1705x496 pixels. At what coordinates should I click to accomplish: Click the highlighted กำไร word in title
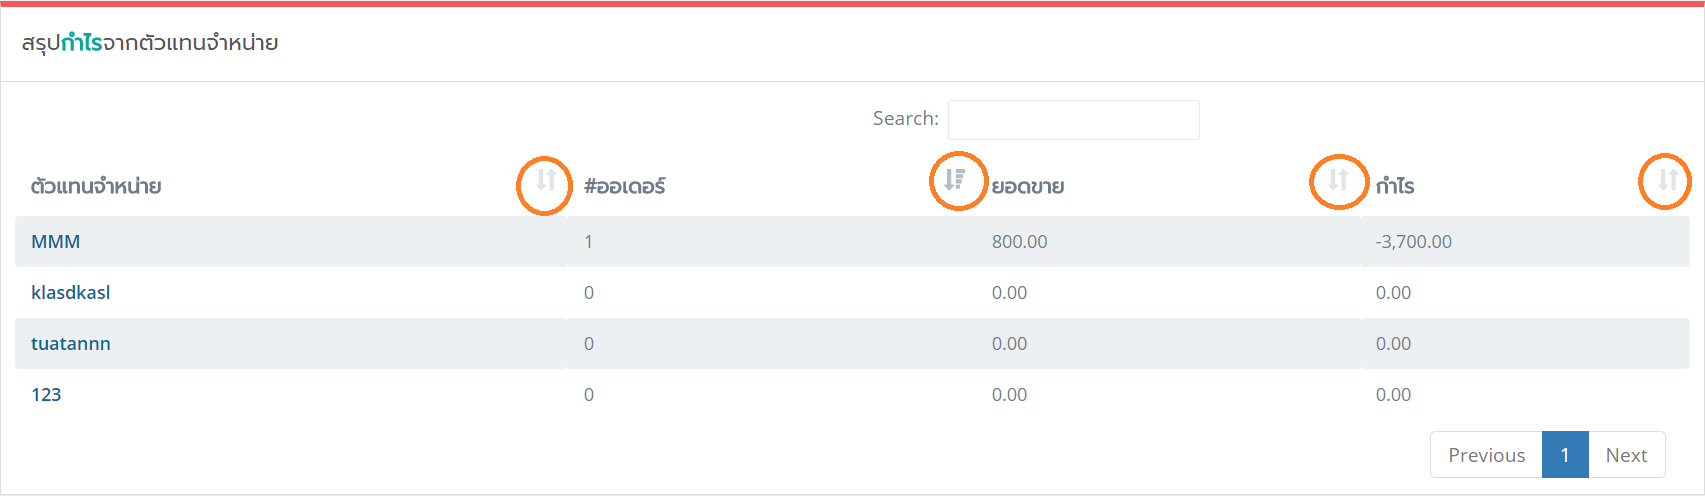pyautogui.click(x=82, y=43)
